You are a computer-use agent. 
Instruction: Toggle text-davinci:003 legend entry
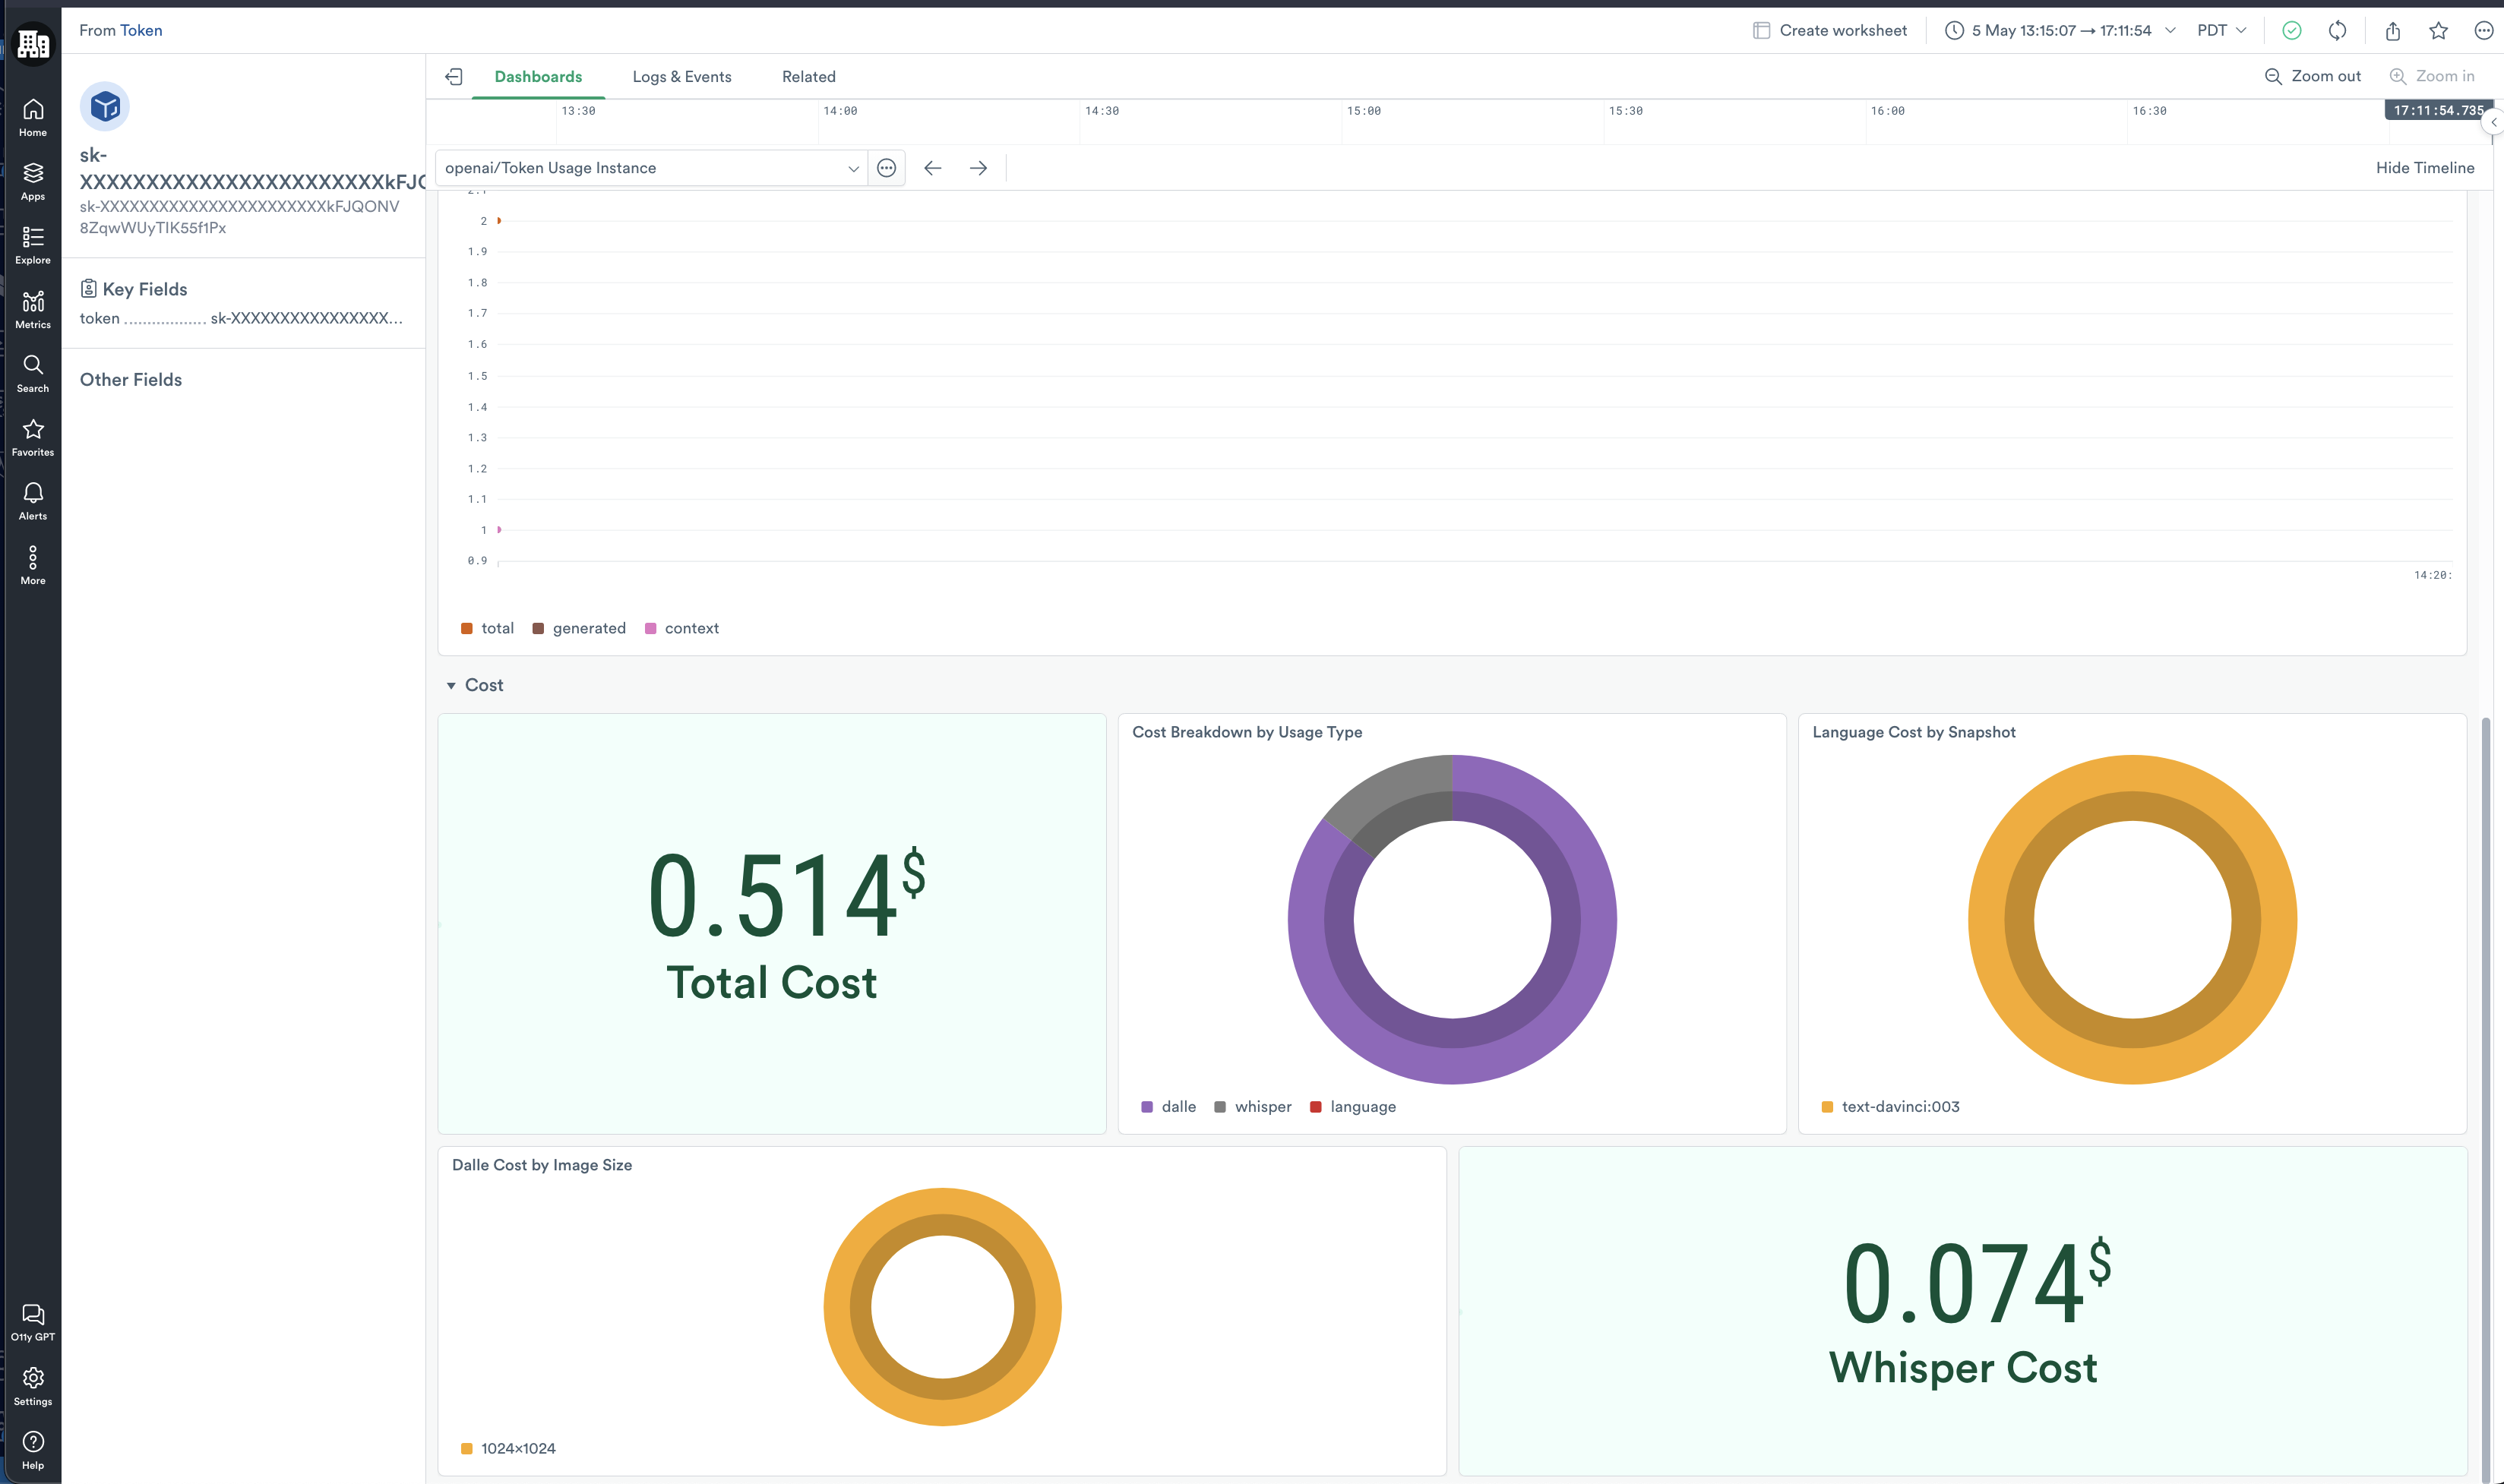[1890, 1107]
